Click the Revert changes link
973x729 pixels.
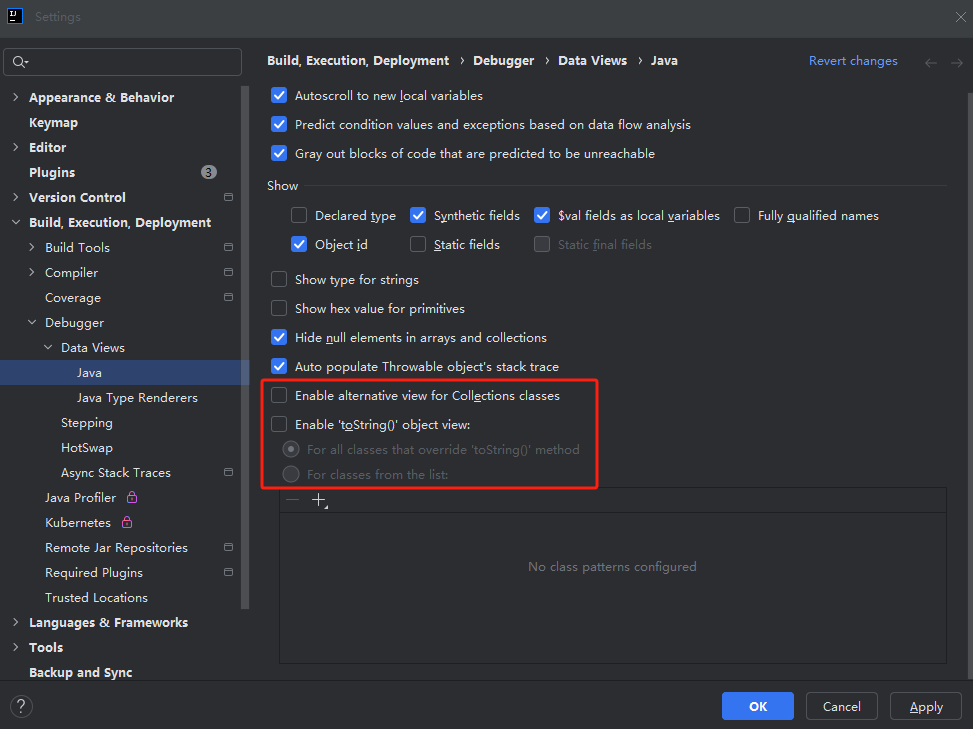(852, 61)
